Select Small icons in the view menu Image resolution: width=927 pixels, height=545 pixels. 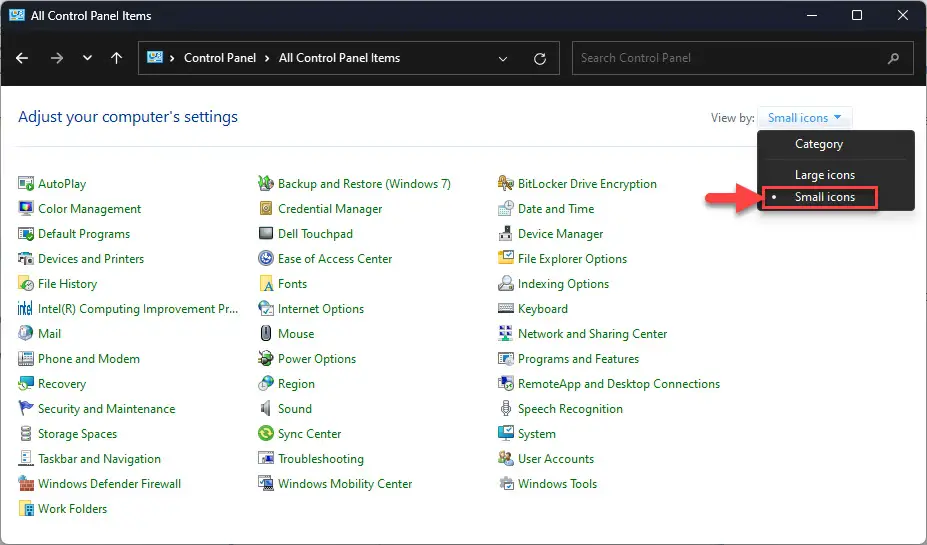coord(825,197)
